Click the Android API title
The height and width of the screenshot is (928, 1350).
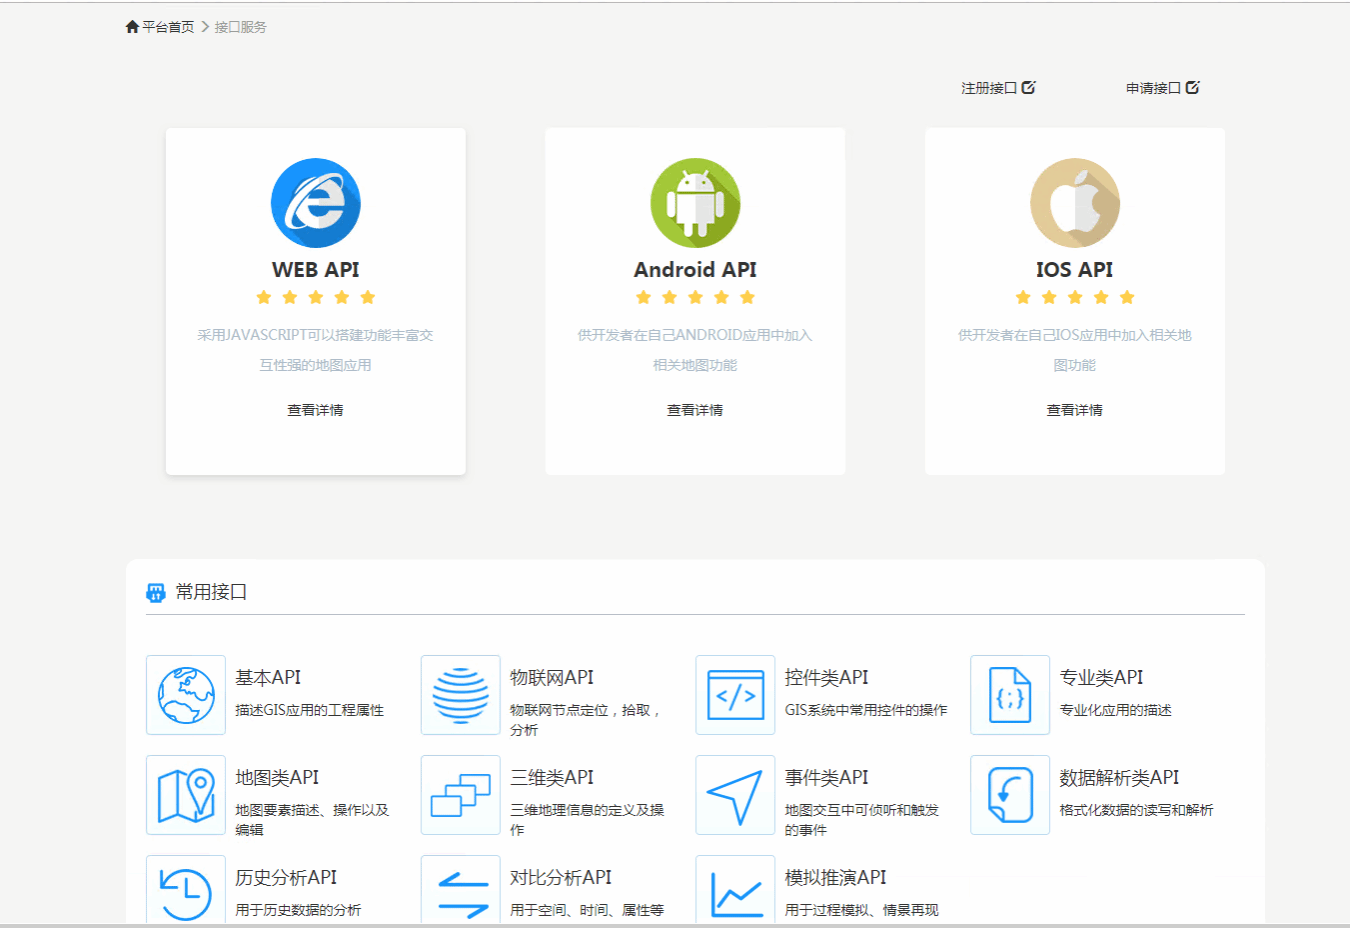[x=695, y=270]
